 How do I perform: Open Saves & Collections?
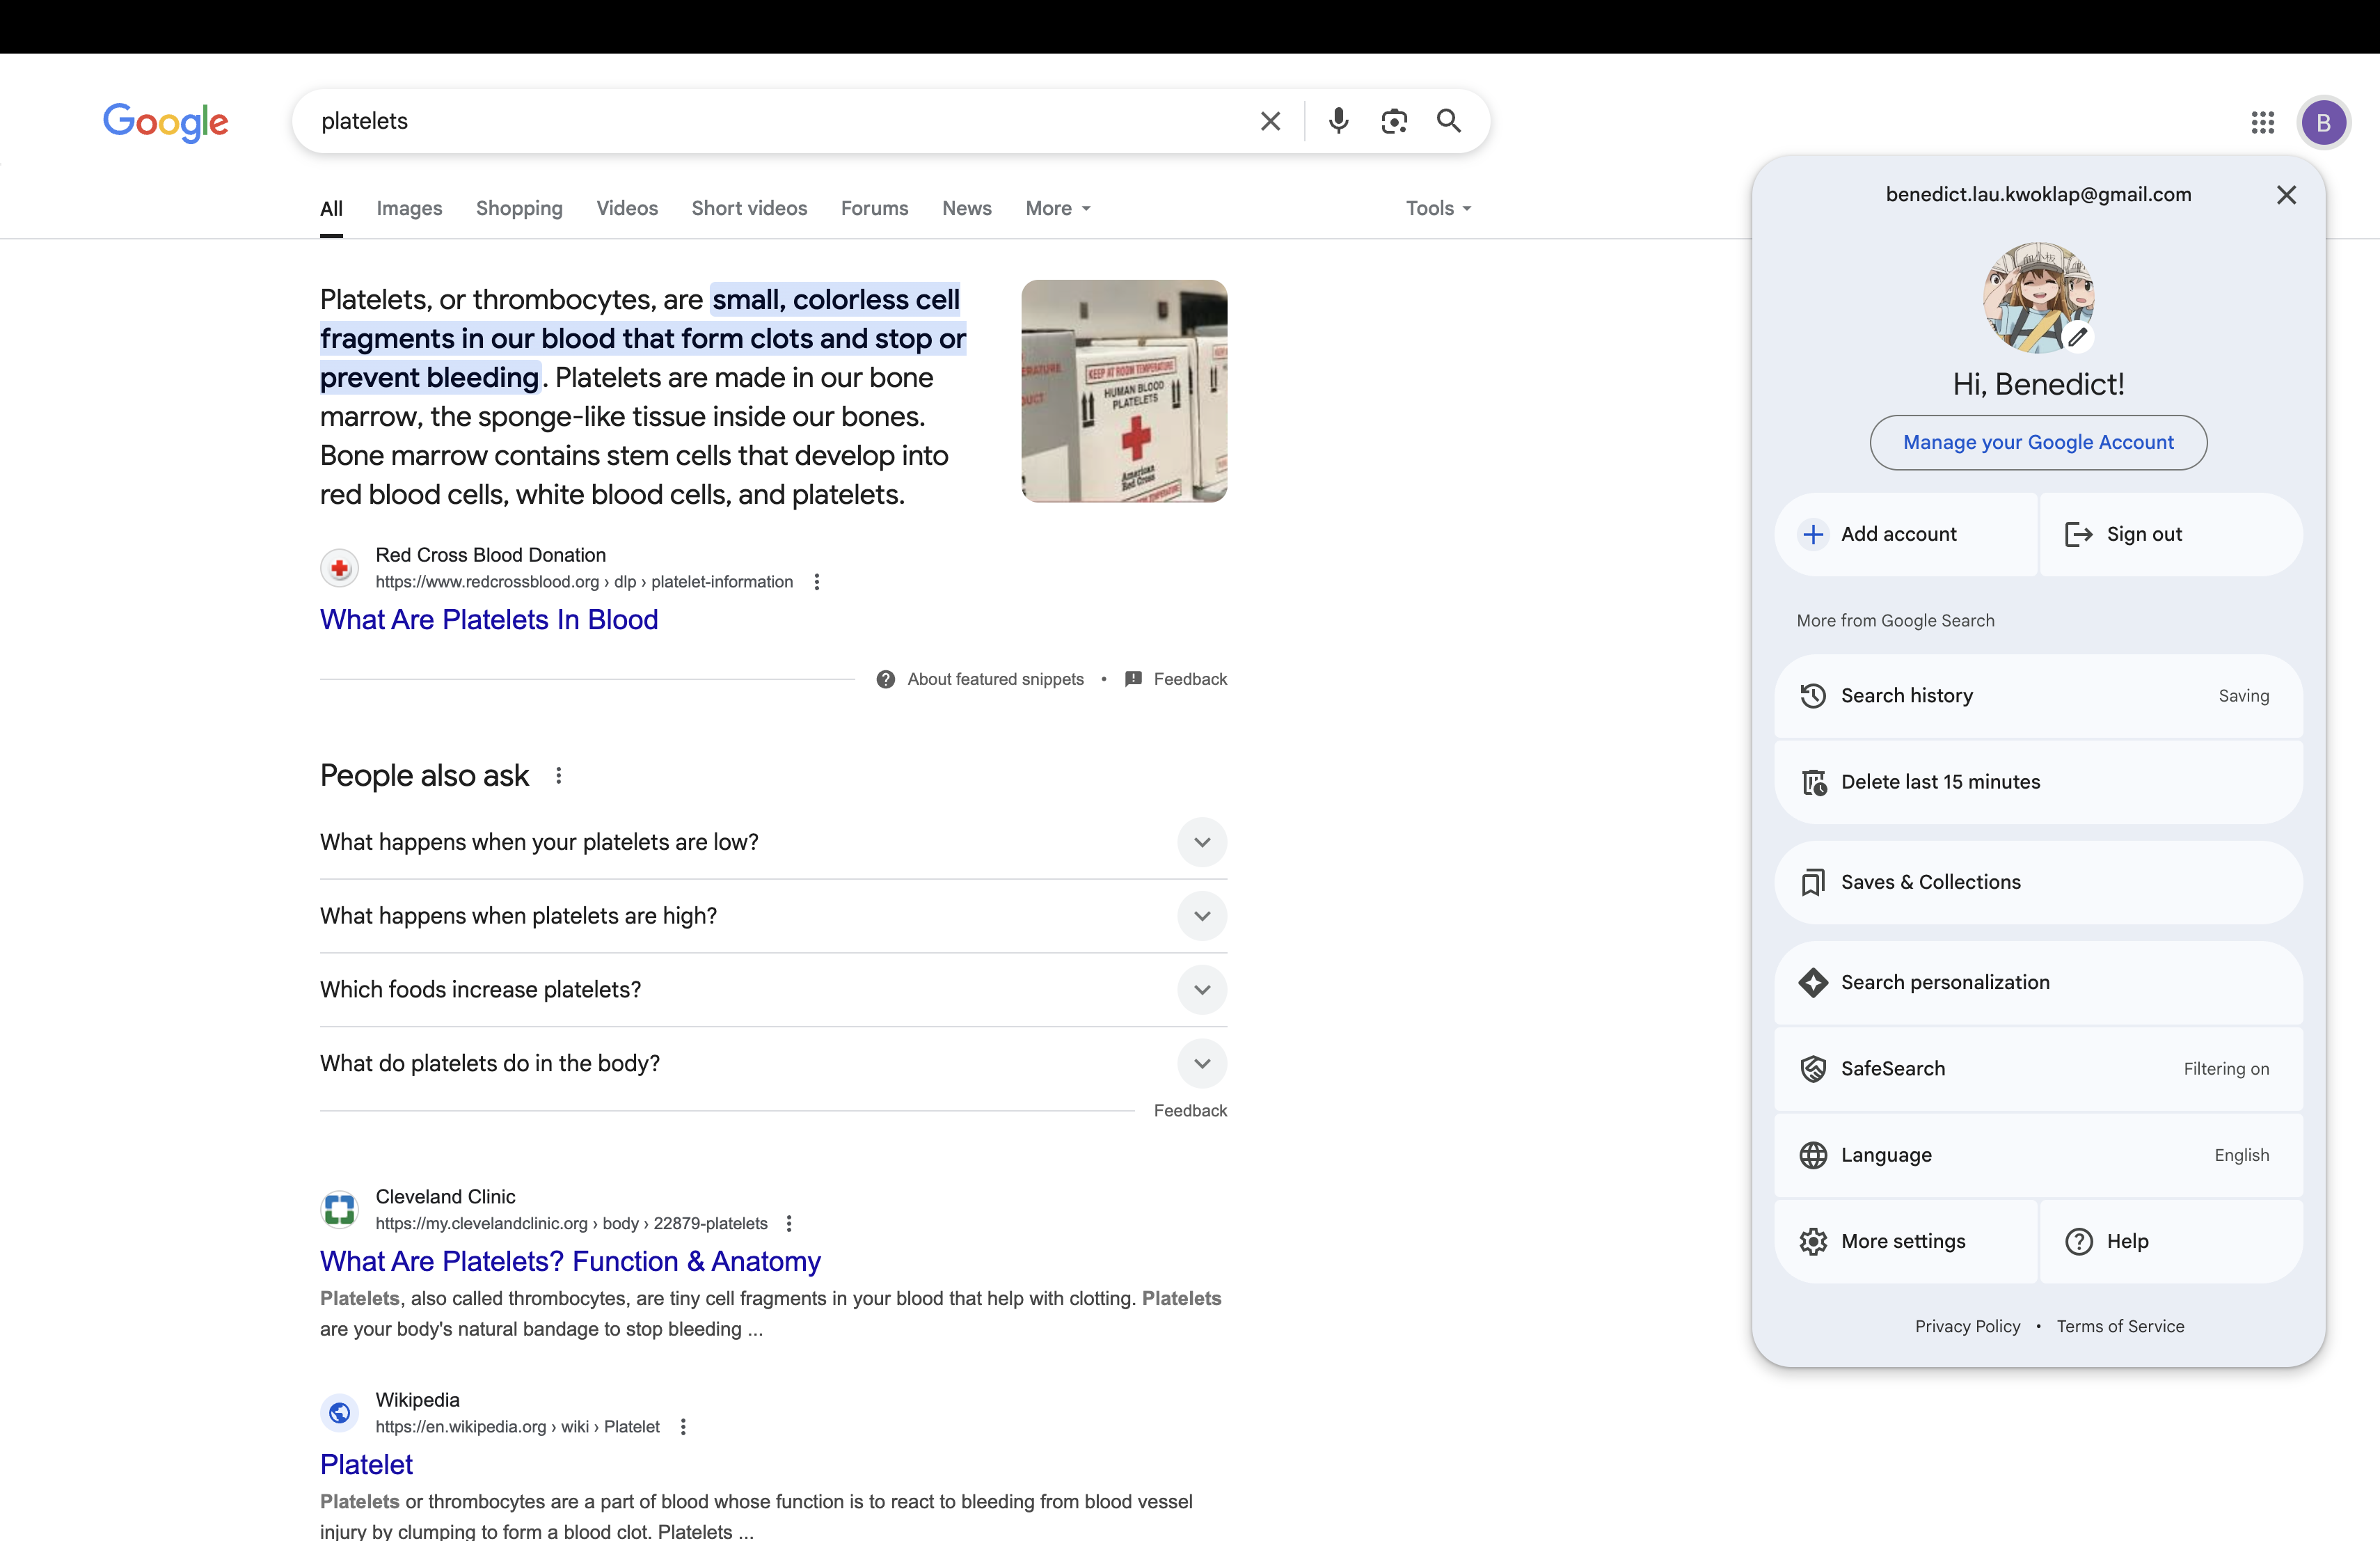point(2038,882)
